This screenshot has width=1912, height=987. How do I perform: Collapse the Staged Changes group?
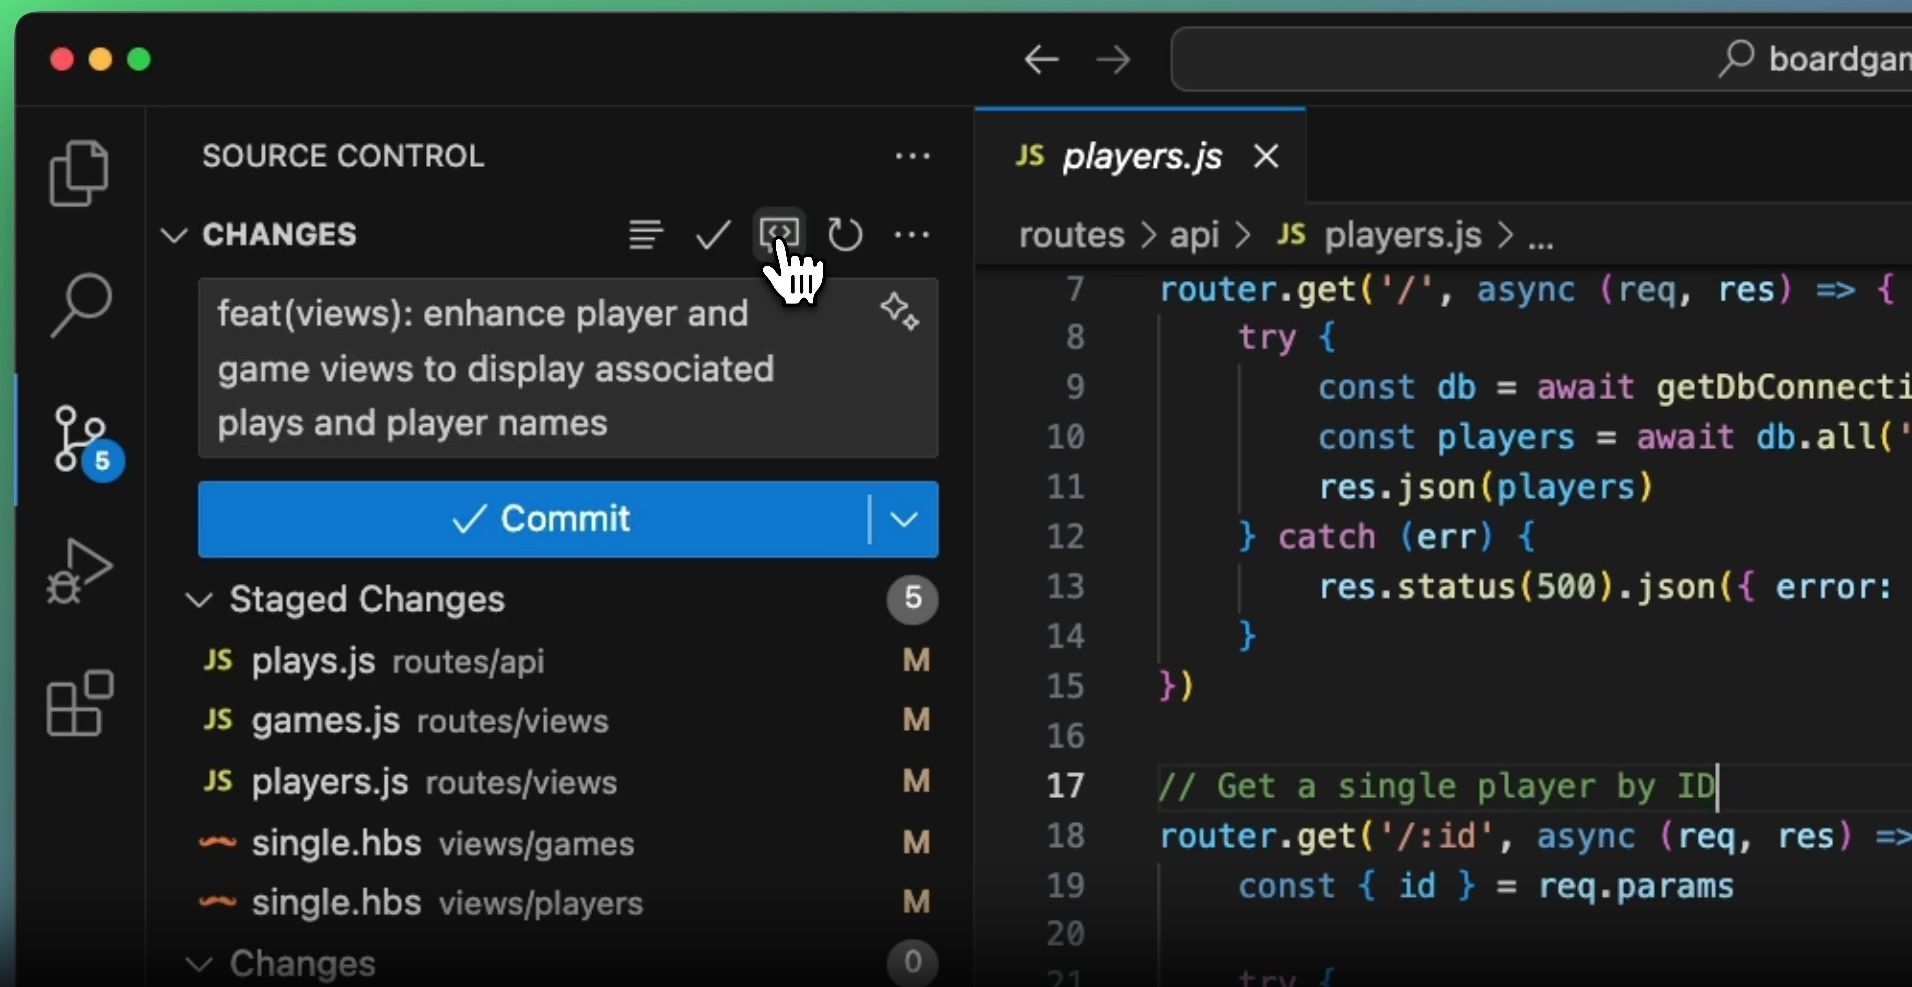pyautogui.click(x=200, y=600)
